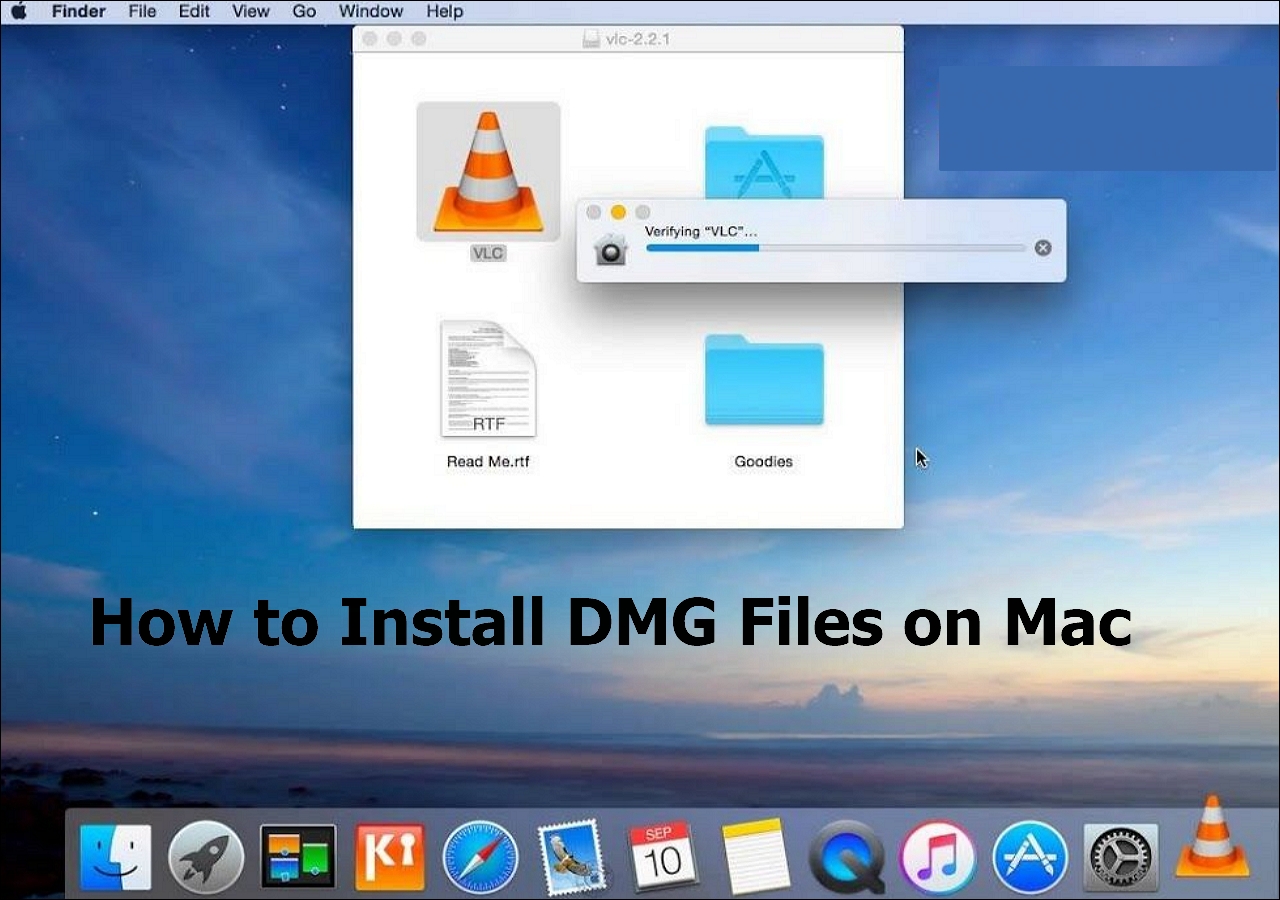
Task: Cancel the VLC verification progress
Action: click(1043, 248)
